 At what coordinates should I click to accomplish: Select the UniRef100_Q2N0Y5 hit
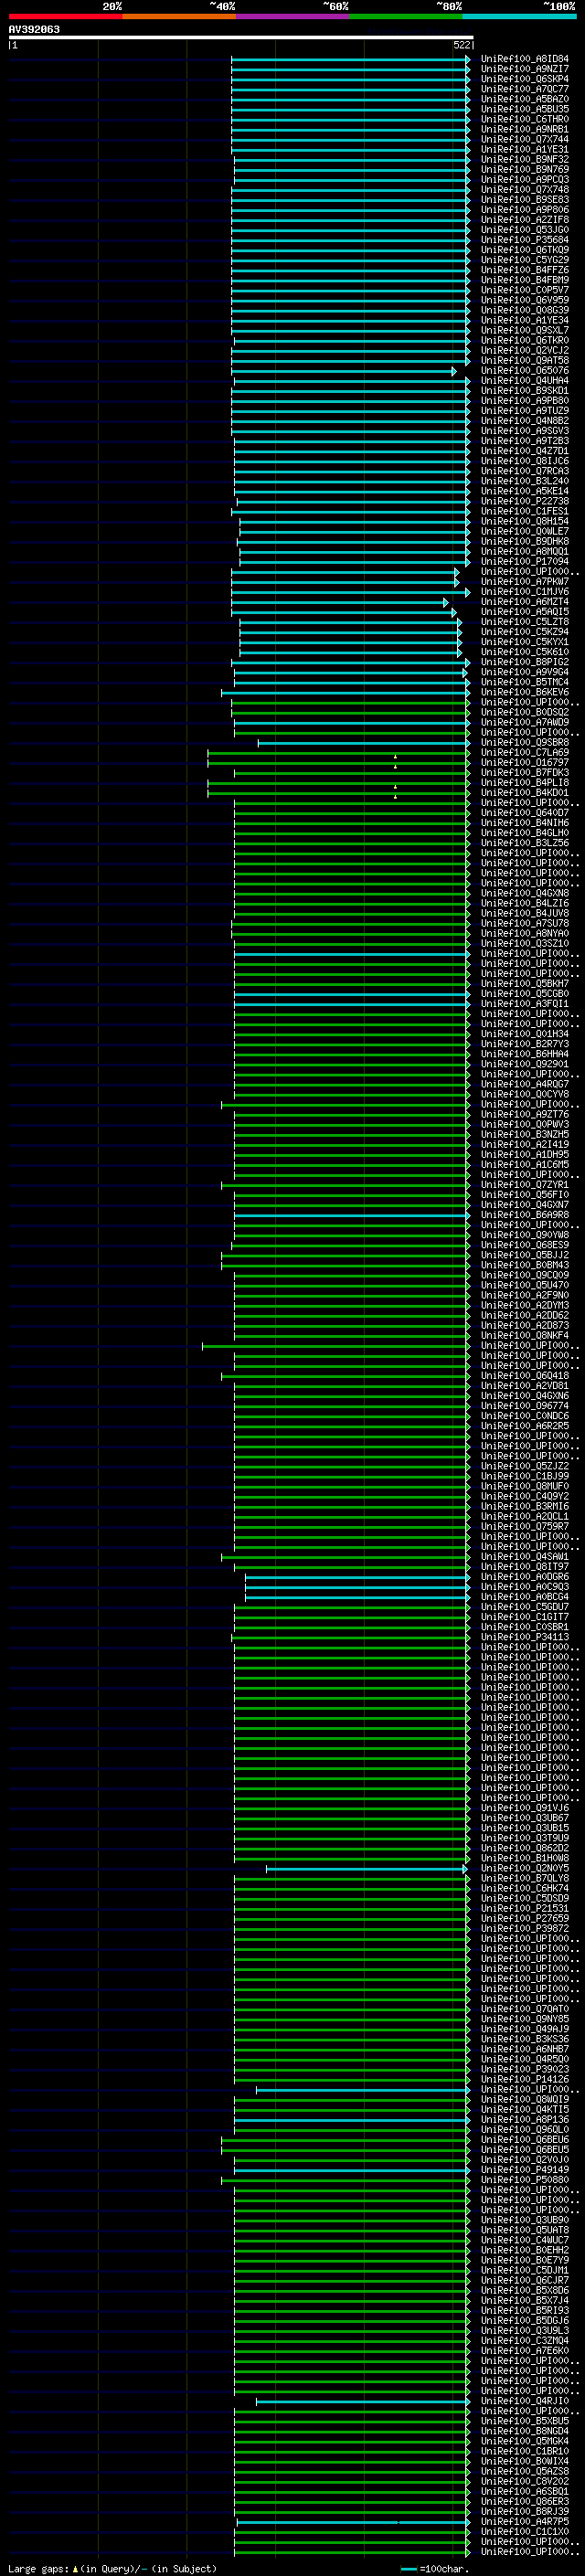click(x=525, y=1868)
